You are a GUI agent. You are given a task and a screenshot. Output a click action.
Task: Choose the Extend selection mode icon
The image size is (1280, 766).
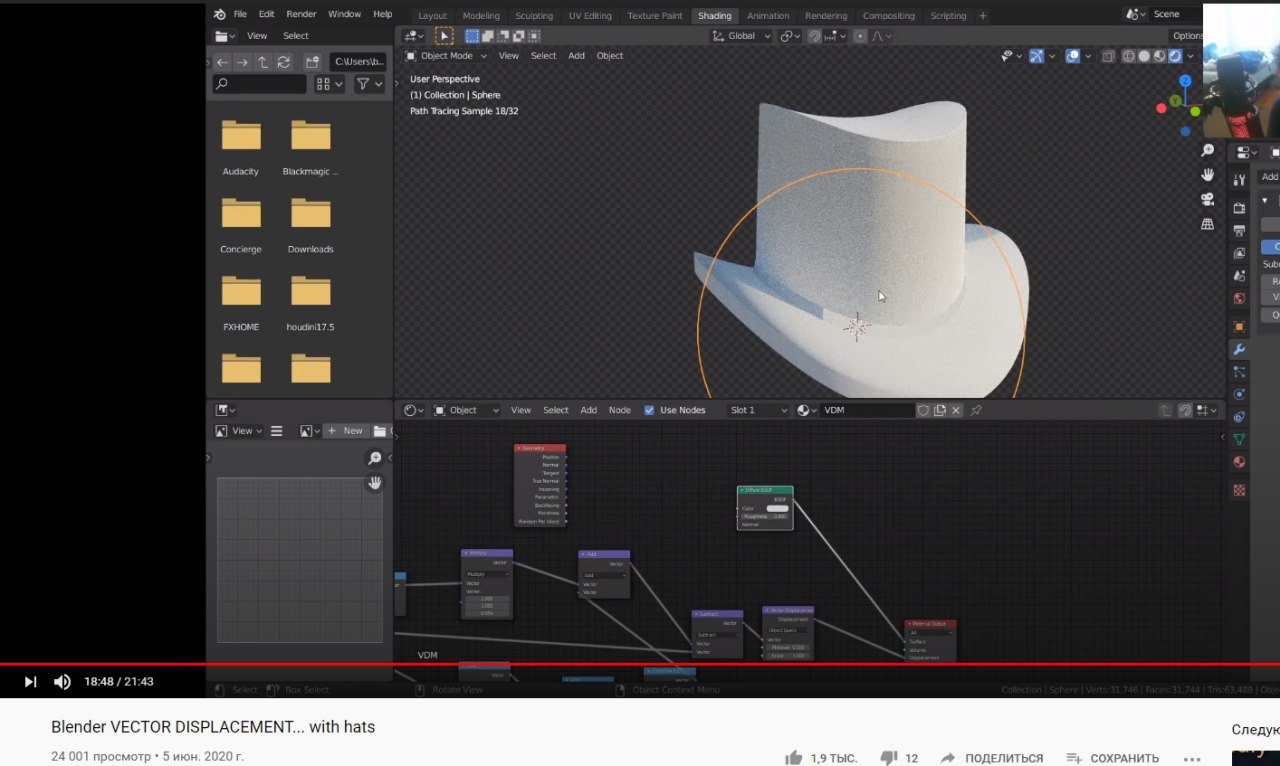488,36
